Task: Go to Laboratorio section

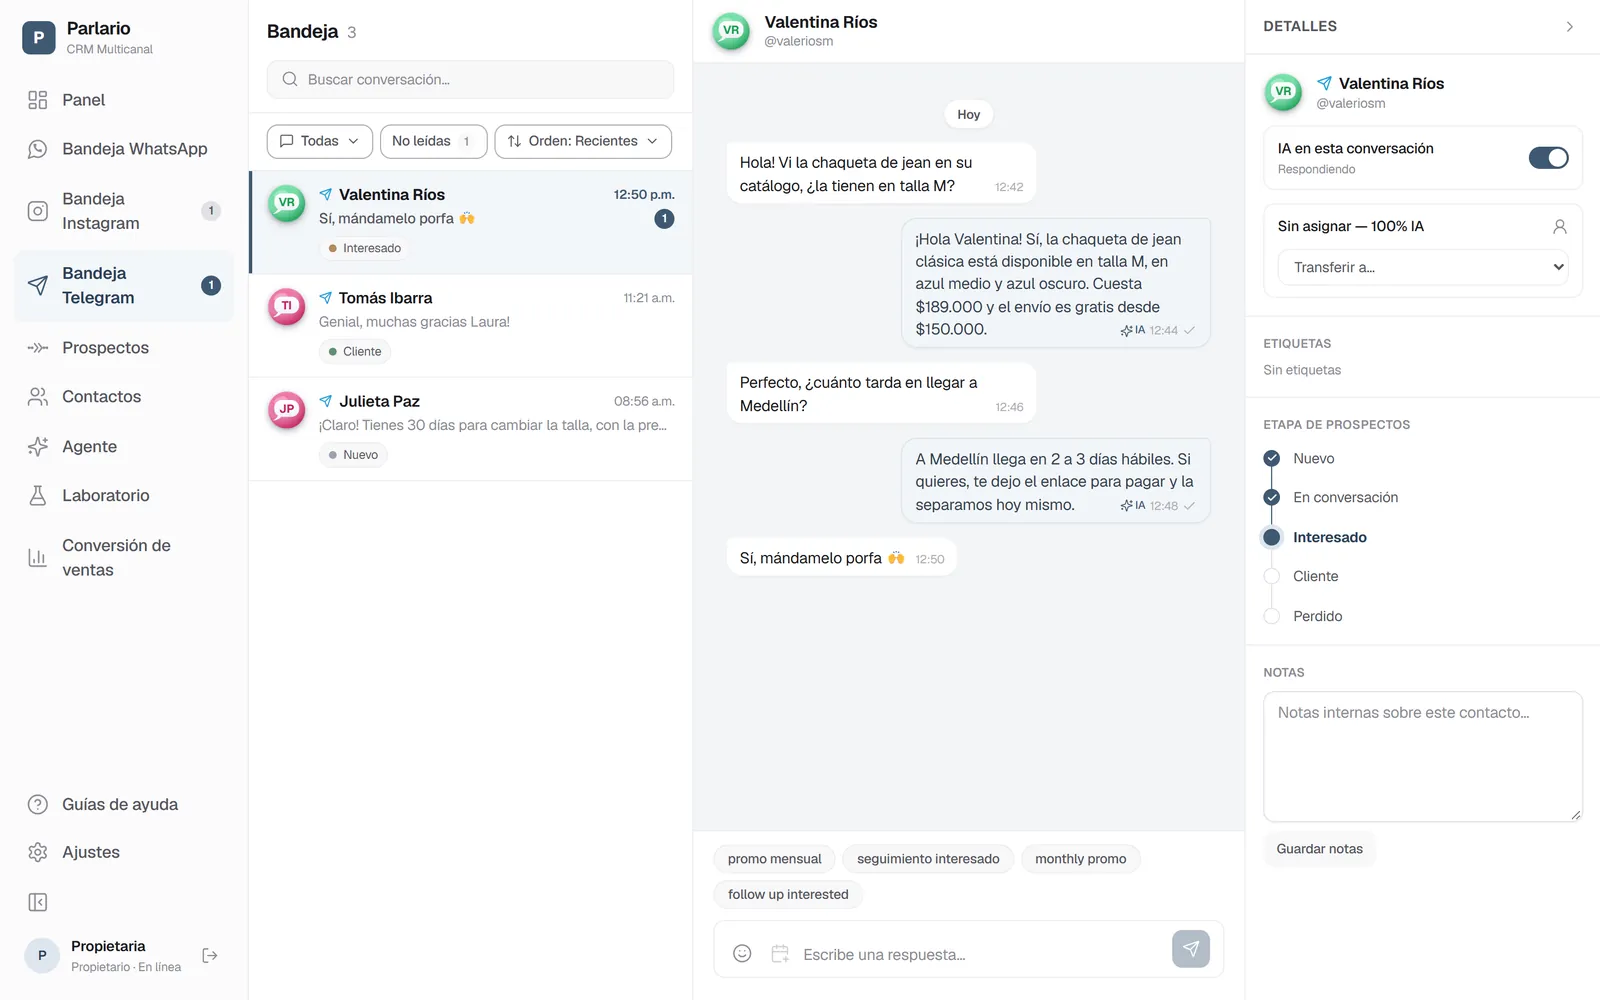Action: coord(124,496)
